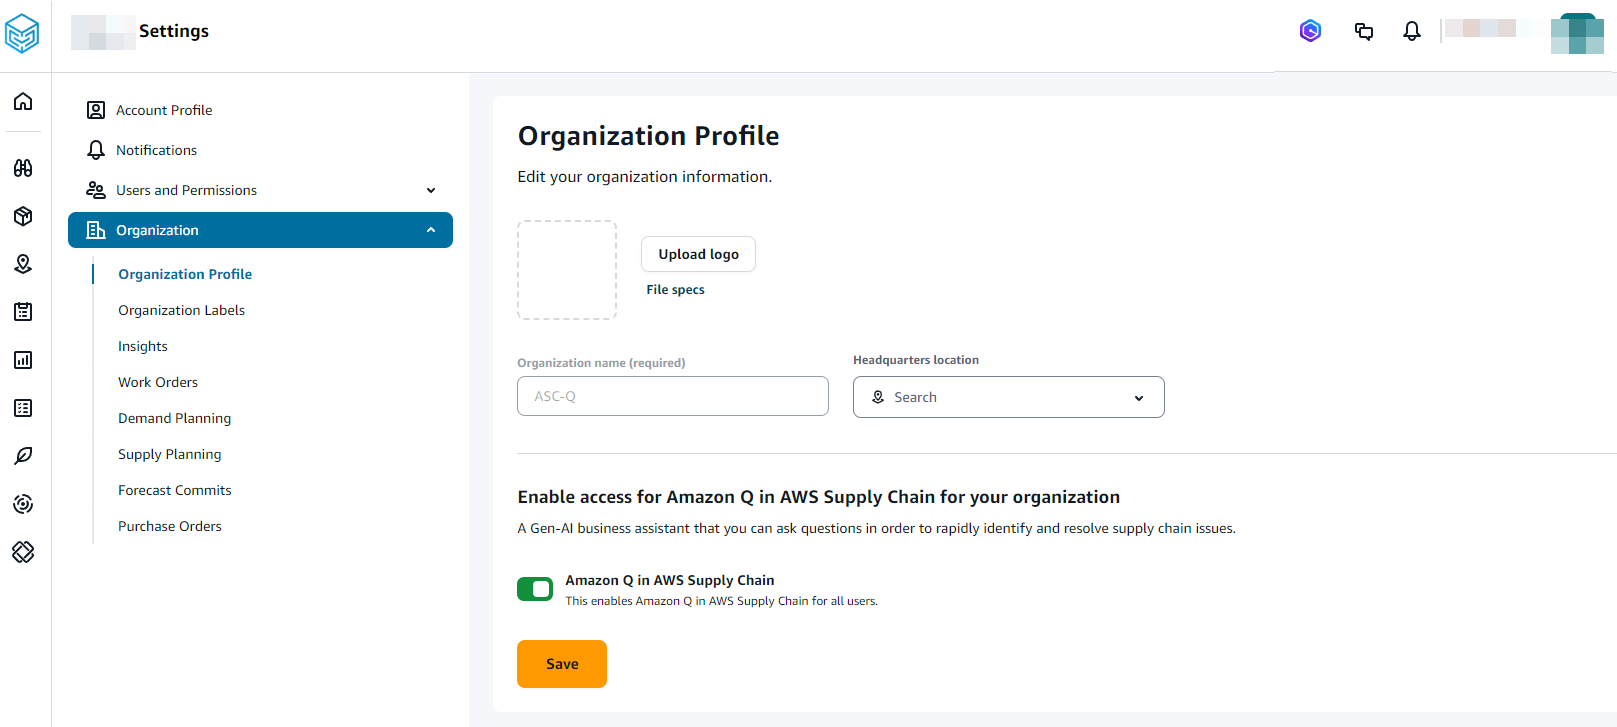Click the Organization building icon

pyautogui.click(x=96, y=230)
